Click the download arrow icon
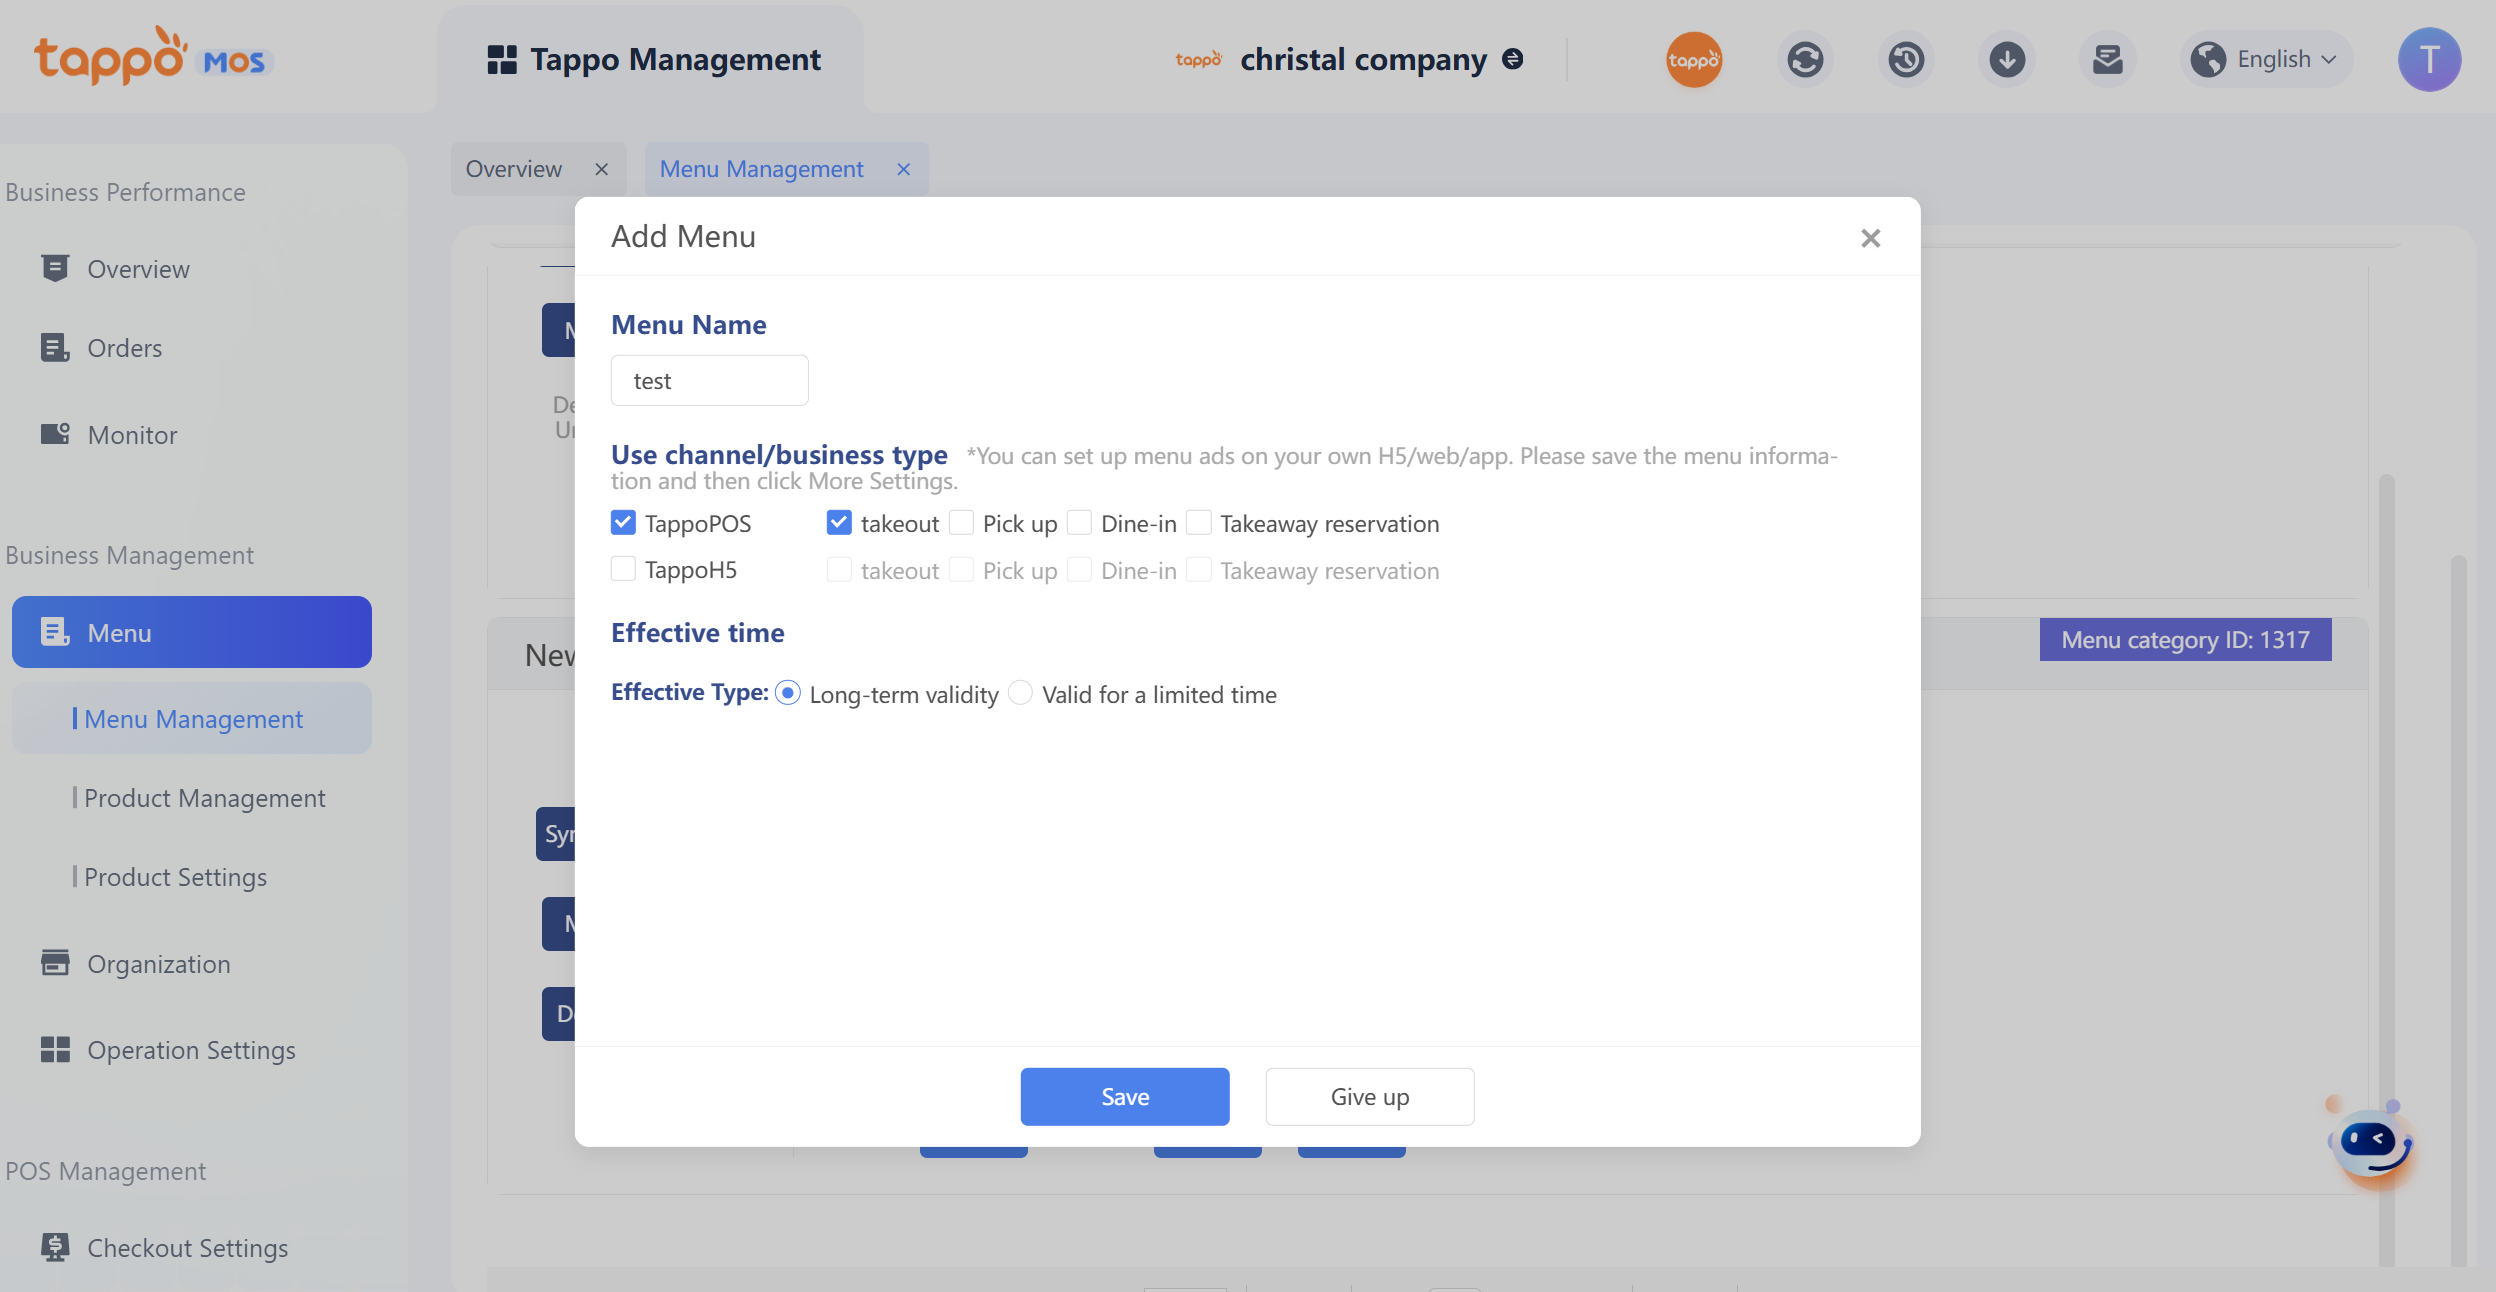Screen dimensions: 2496x1292 tap(2006, 60)
